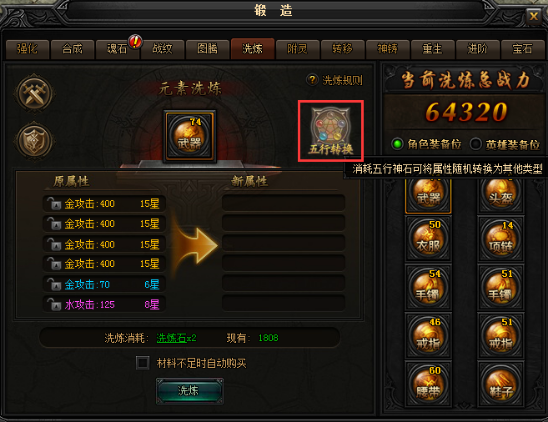The height and width of the screenshot is (422, 548).
Task: Open the 洗炼石x2 material link
Action: pos(176,338)
